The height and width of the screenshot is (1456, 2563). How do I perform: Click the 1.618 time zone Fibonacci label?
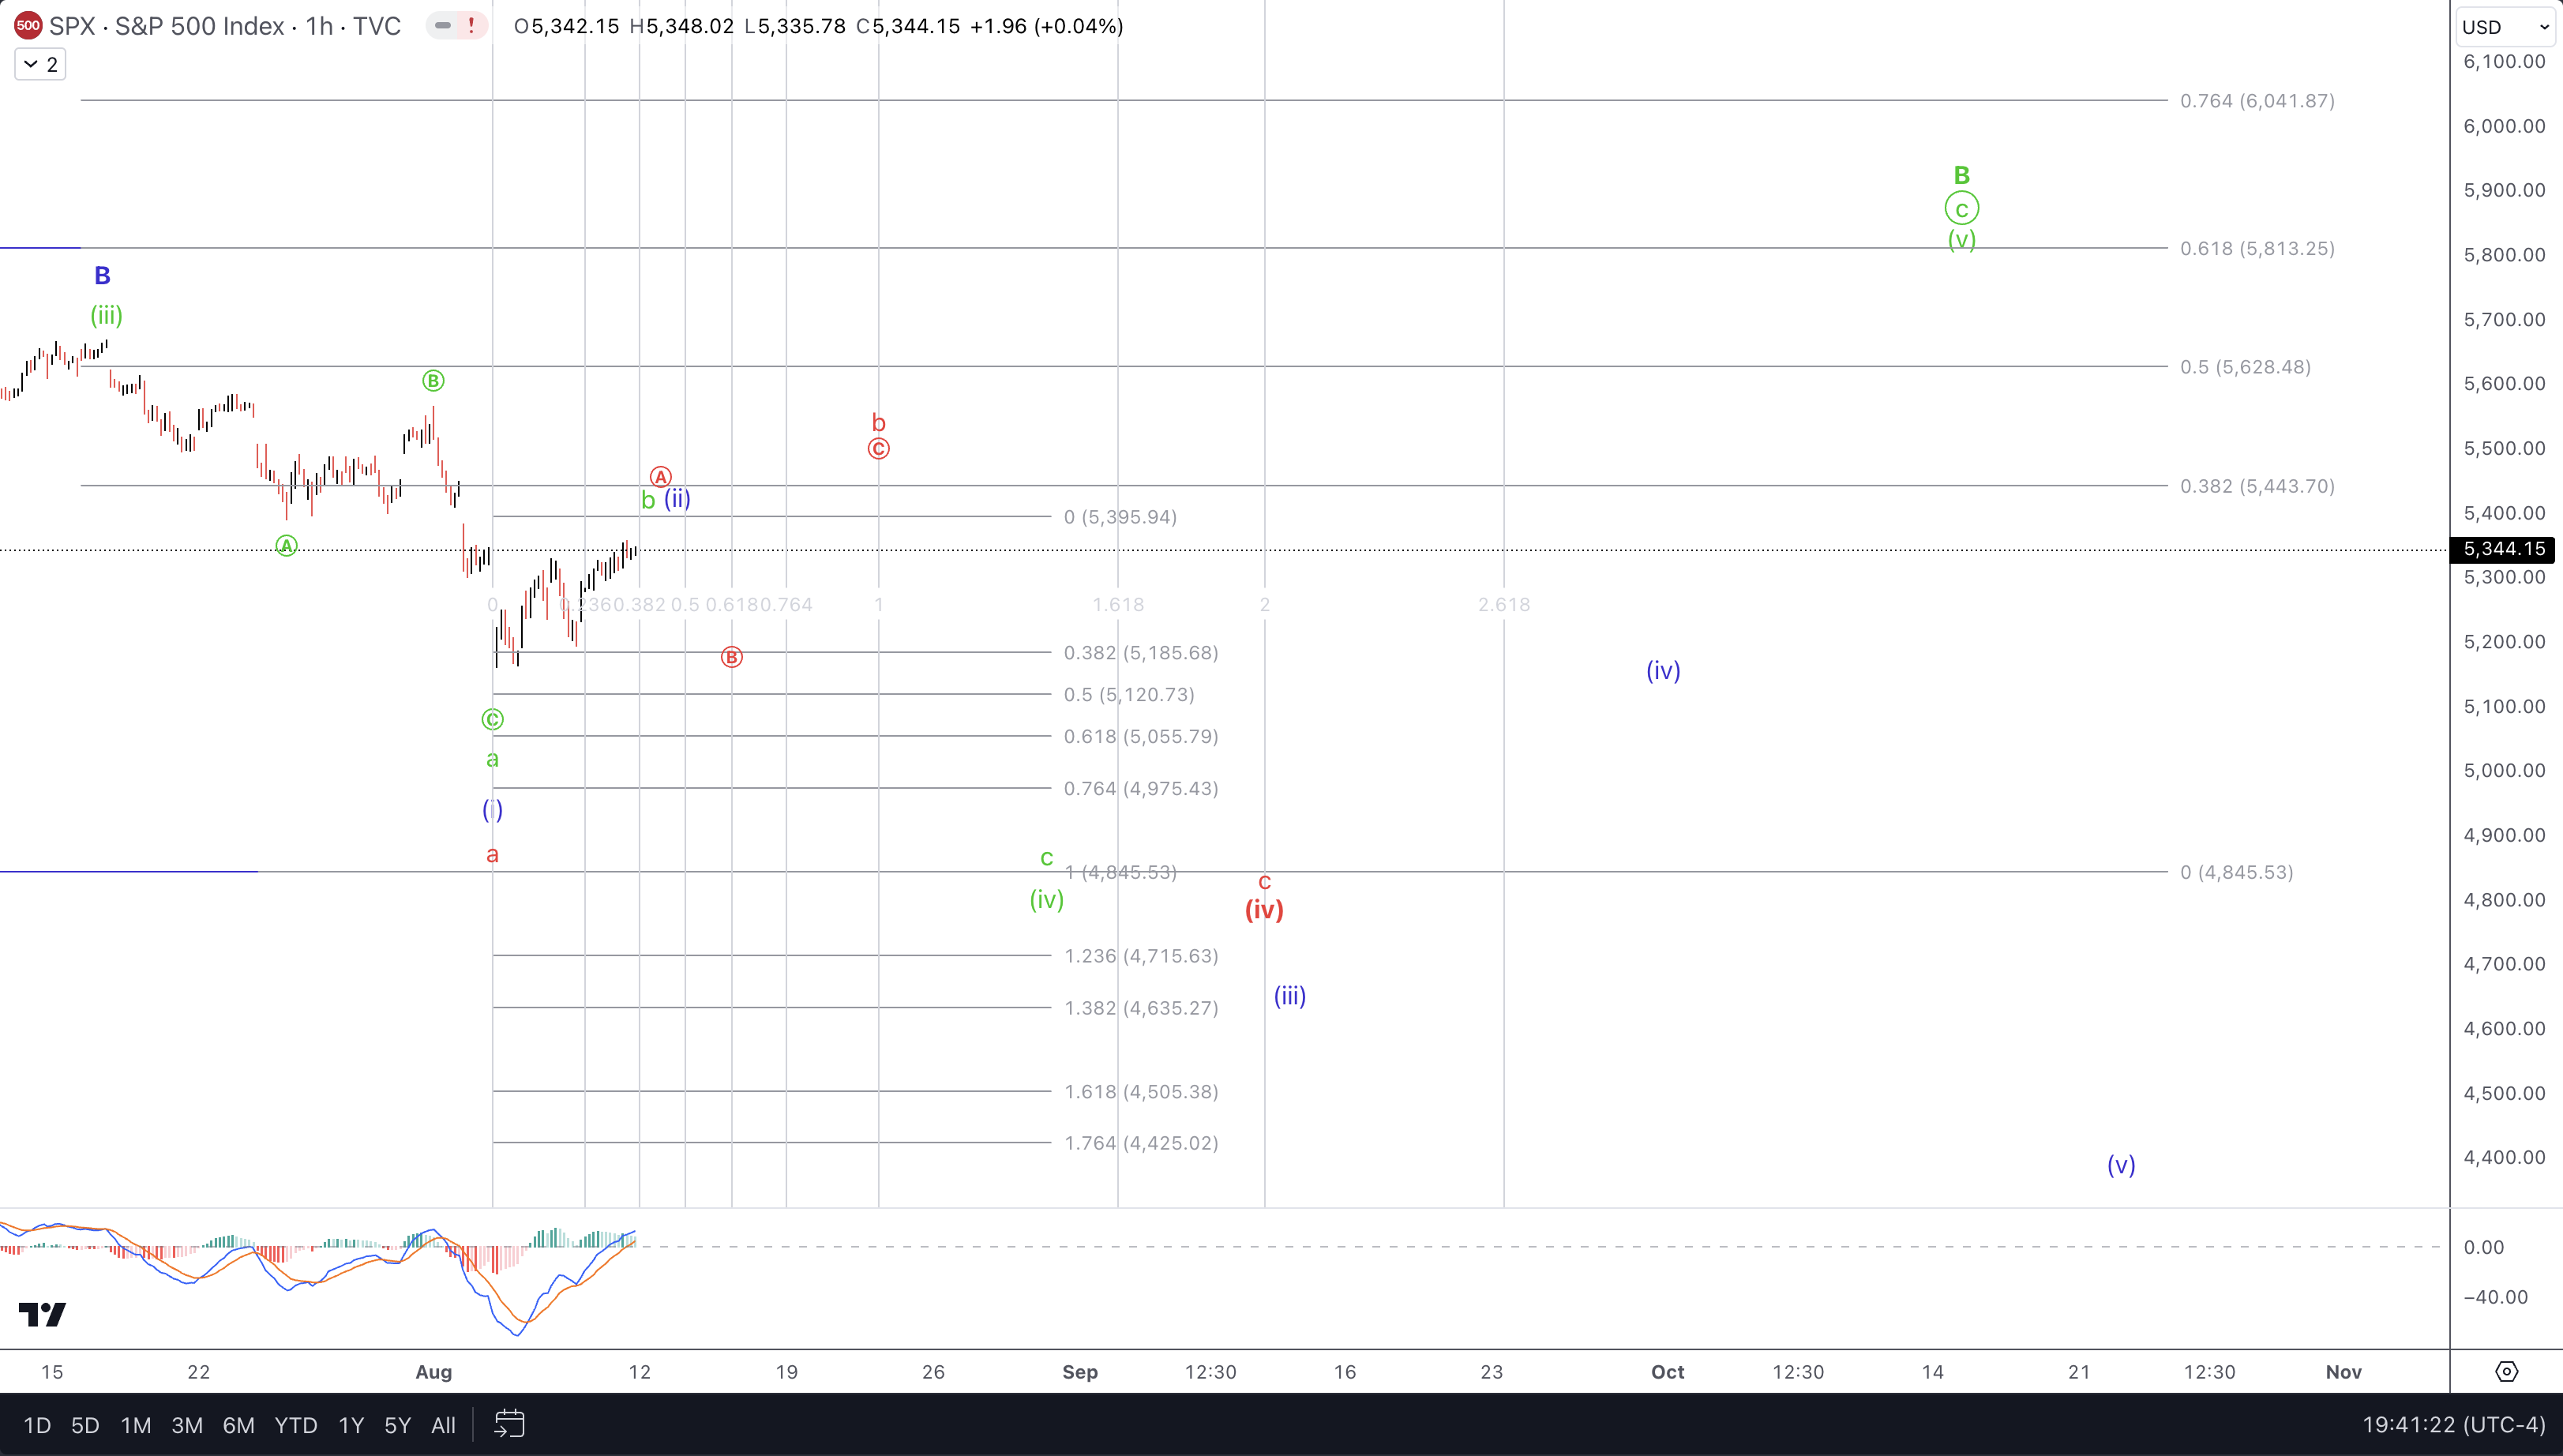pyautogui.click(x=1118, y=604)
